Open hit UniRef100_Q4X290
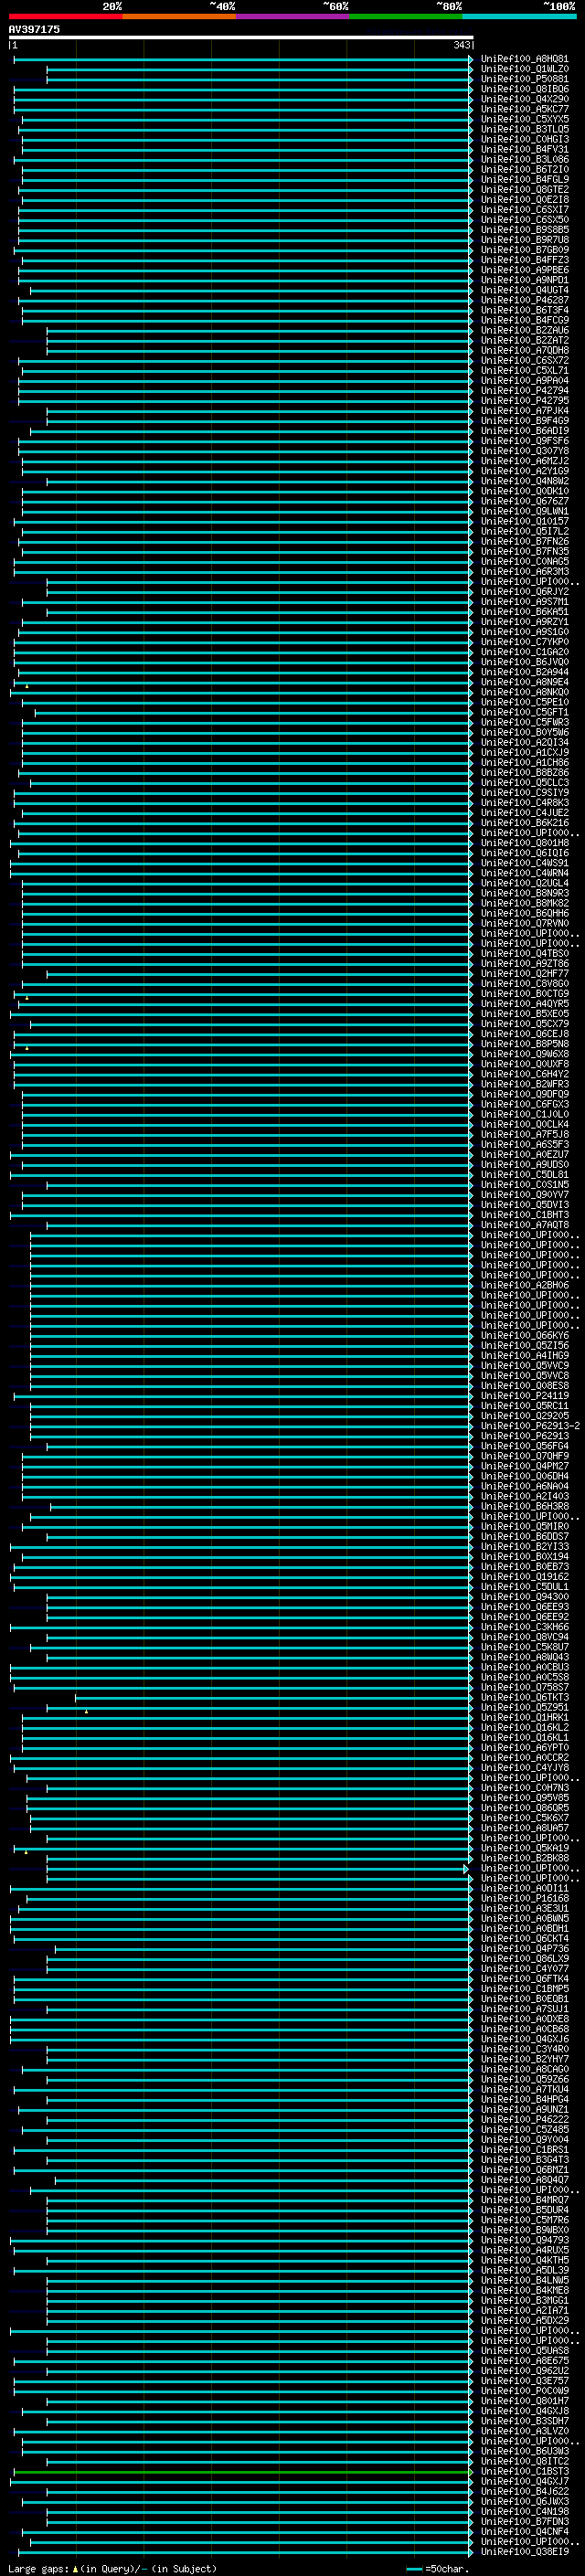This screenshot has width=585, height=2576. point(524,99)
